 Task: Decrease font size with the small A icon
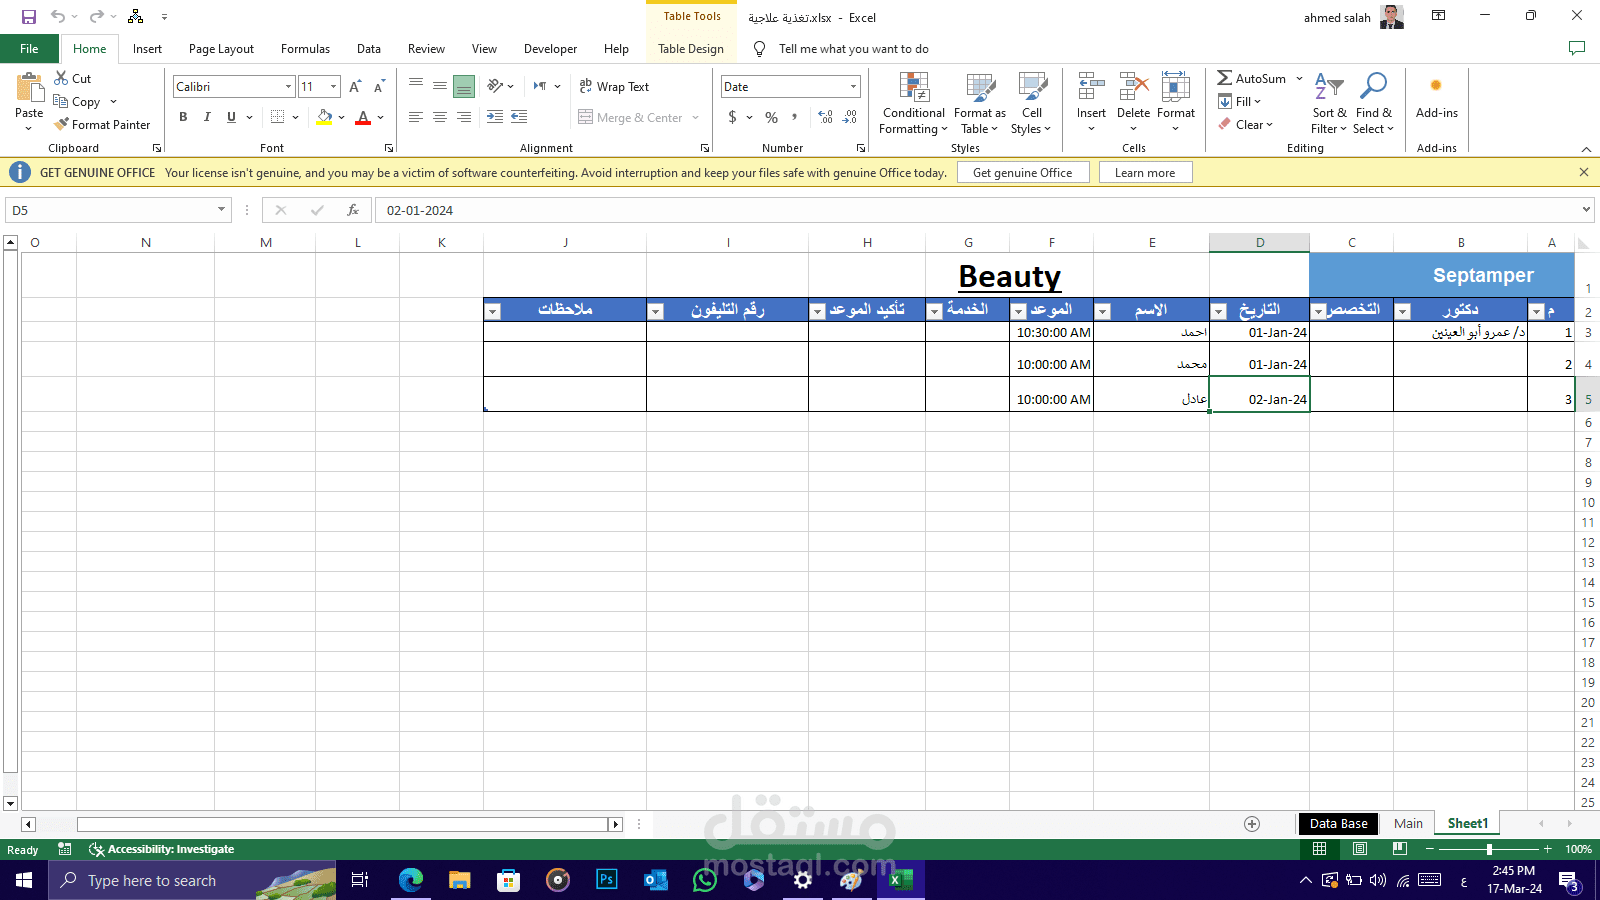click(379, 87)
